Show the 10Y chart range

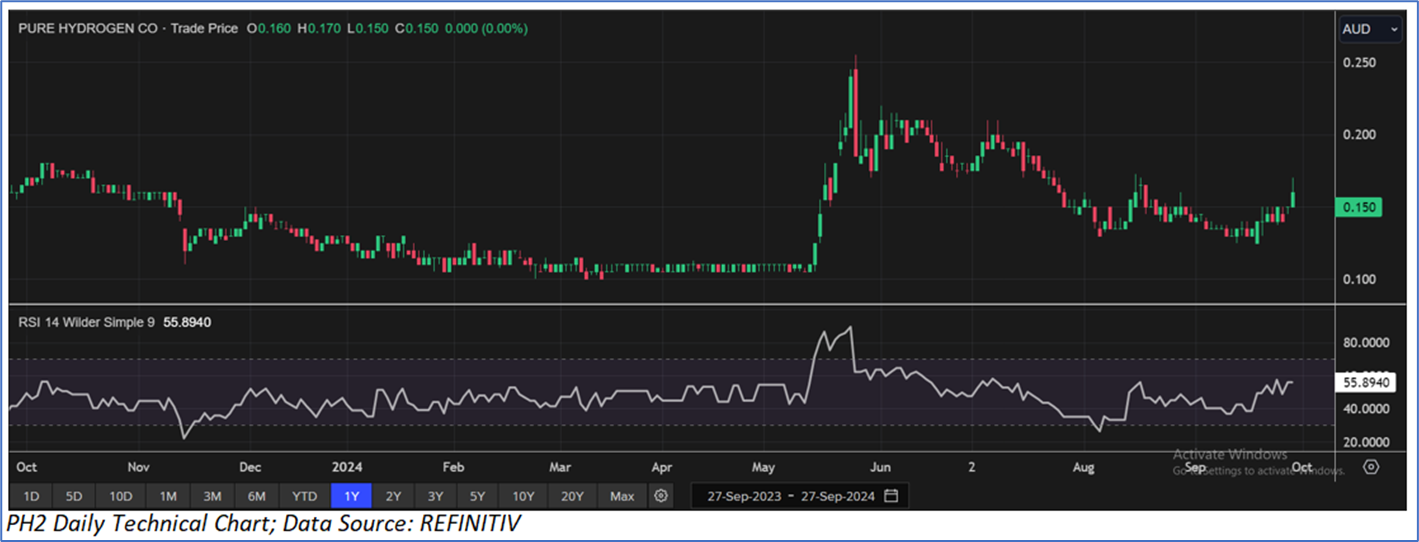(x=524, y=496)
